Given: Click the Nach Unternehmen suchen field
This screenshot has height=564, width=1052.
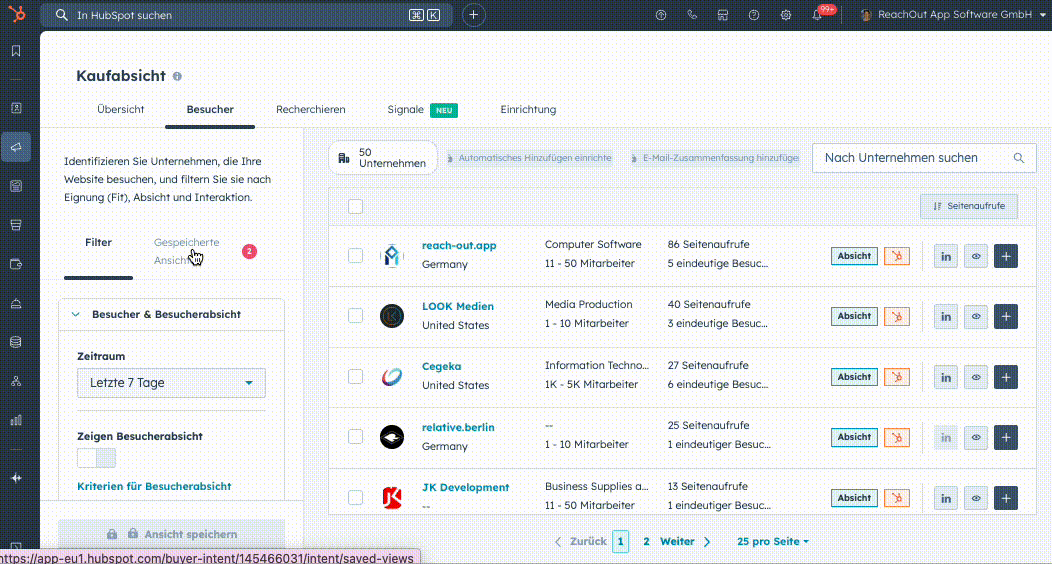Looking at the screenshot, I should click(914, 158).
